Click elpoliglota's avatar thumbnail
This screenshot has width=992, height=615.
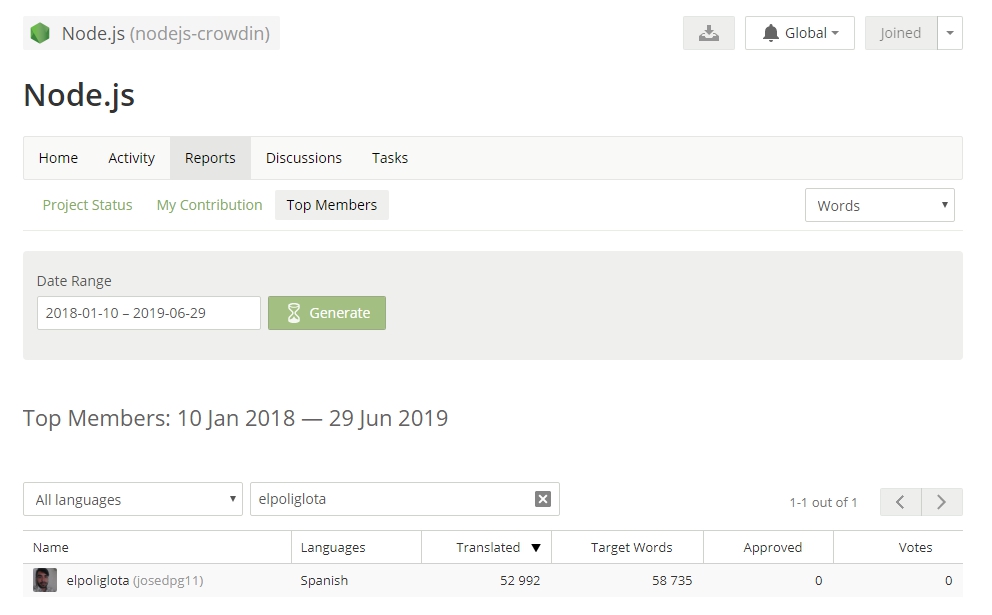[45, 580]
